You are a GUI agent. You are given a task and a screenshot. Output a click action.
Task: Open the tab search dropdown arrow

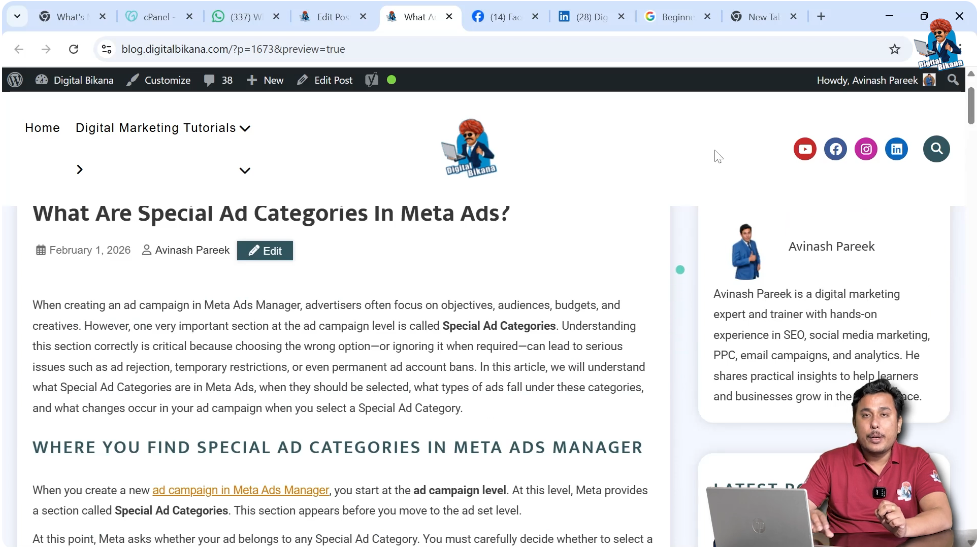coord(17,17)
